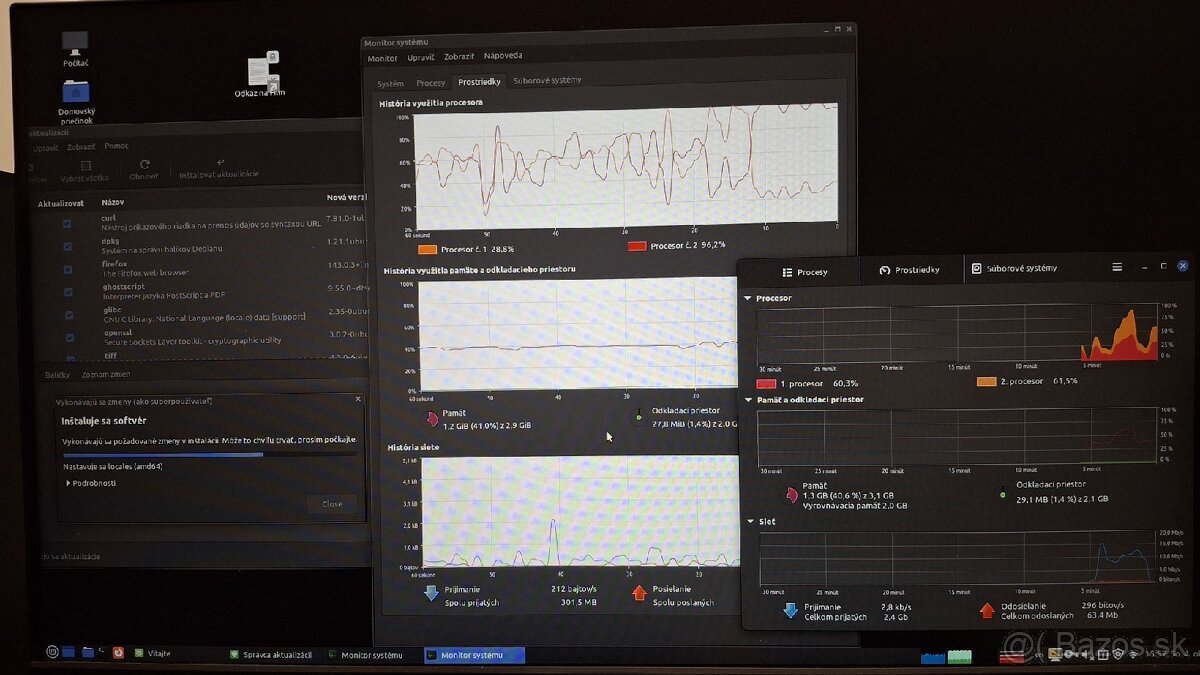Click the Linux Mint start menu icon
The width and height of the screenshot is (1200, 675).
pos(52,653)
